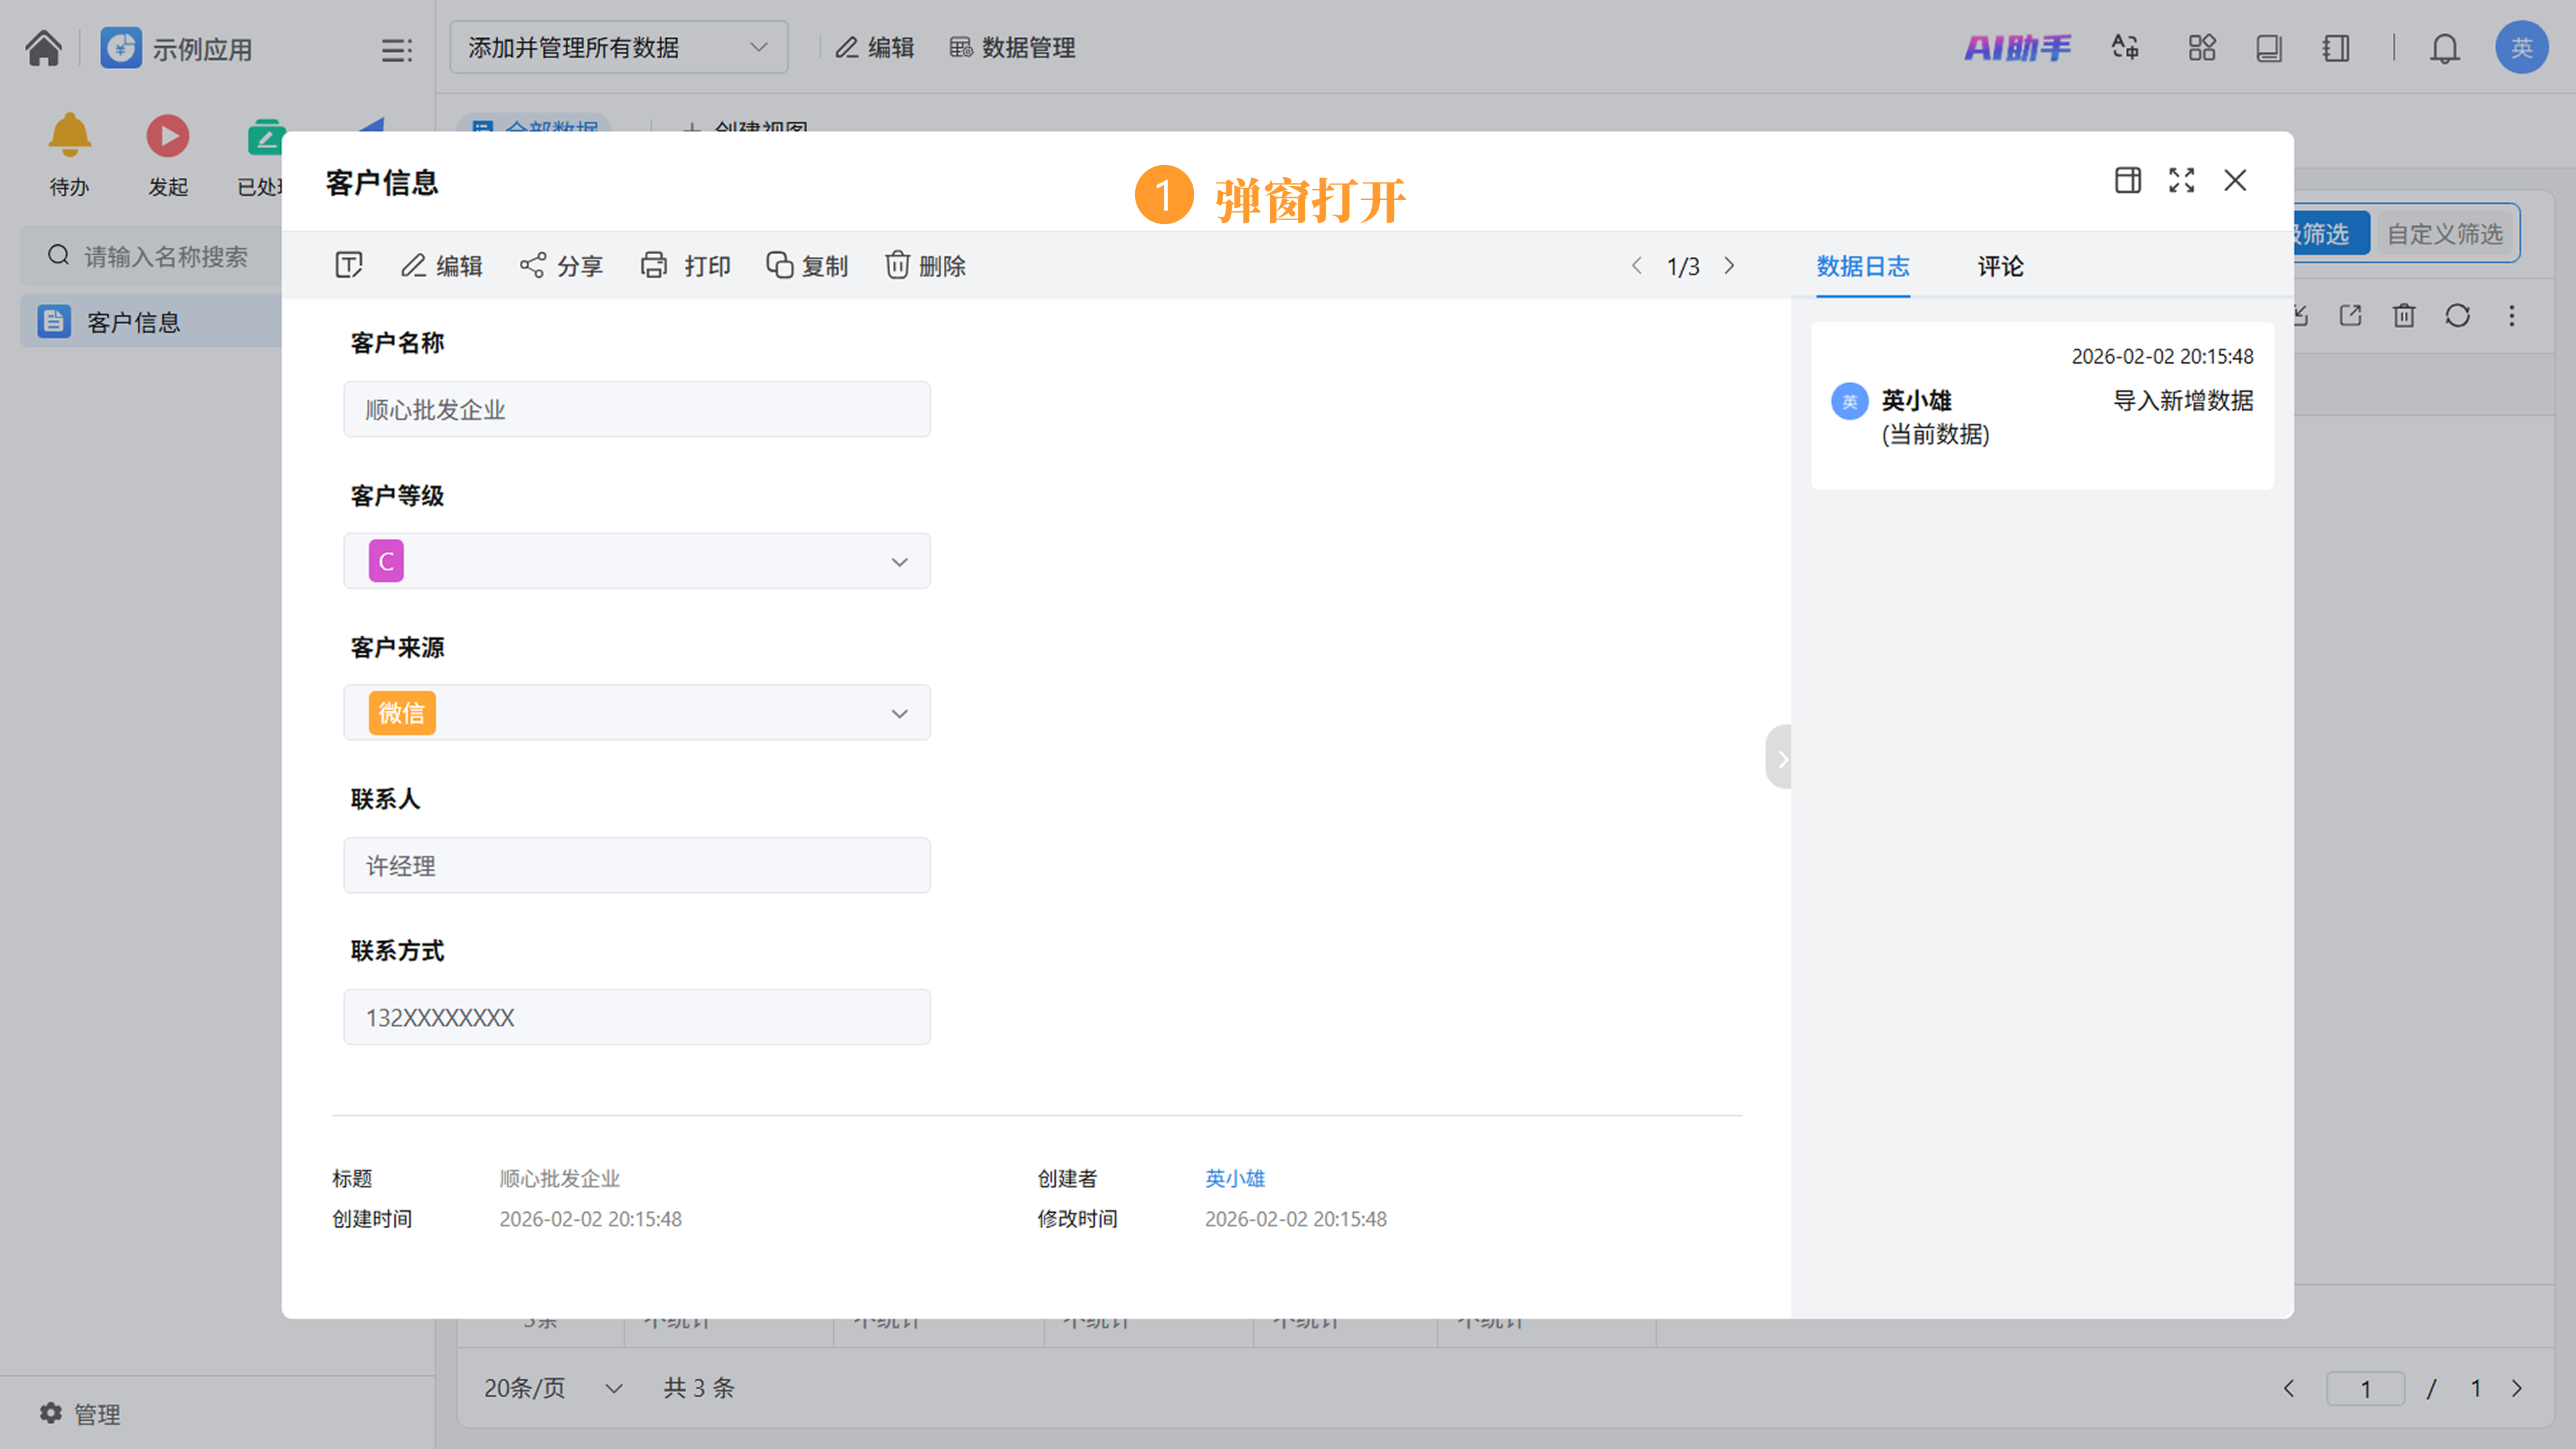
Task: Click the share icon in record toolbar
Action: coord(532,266)
